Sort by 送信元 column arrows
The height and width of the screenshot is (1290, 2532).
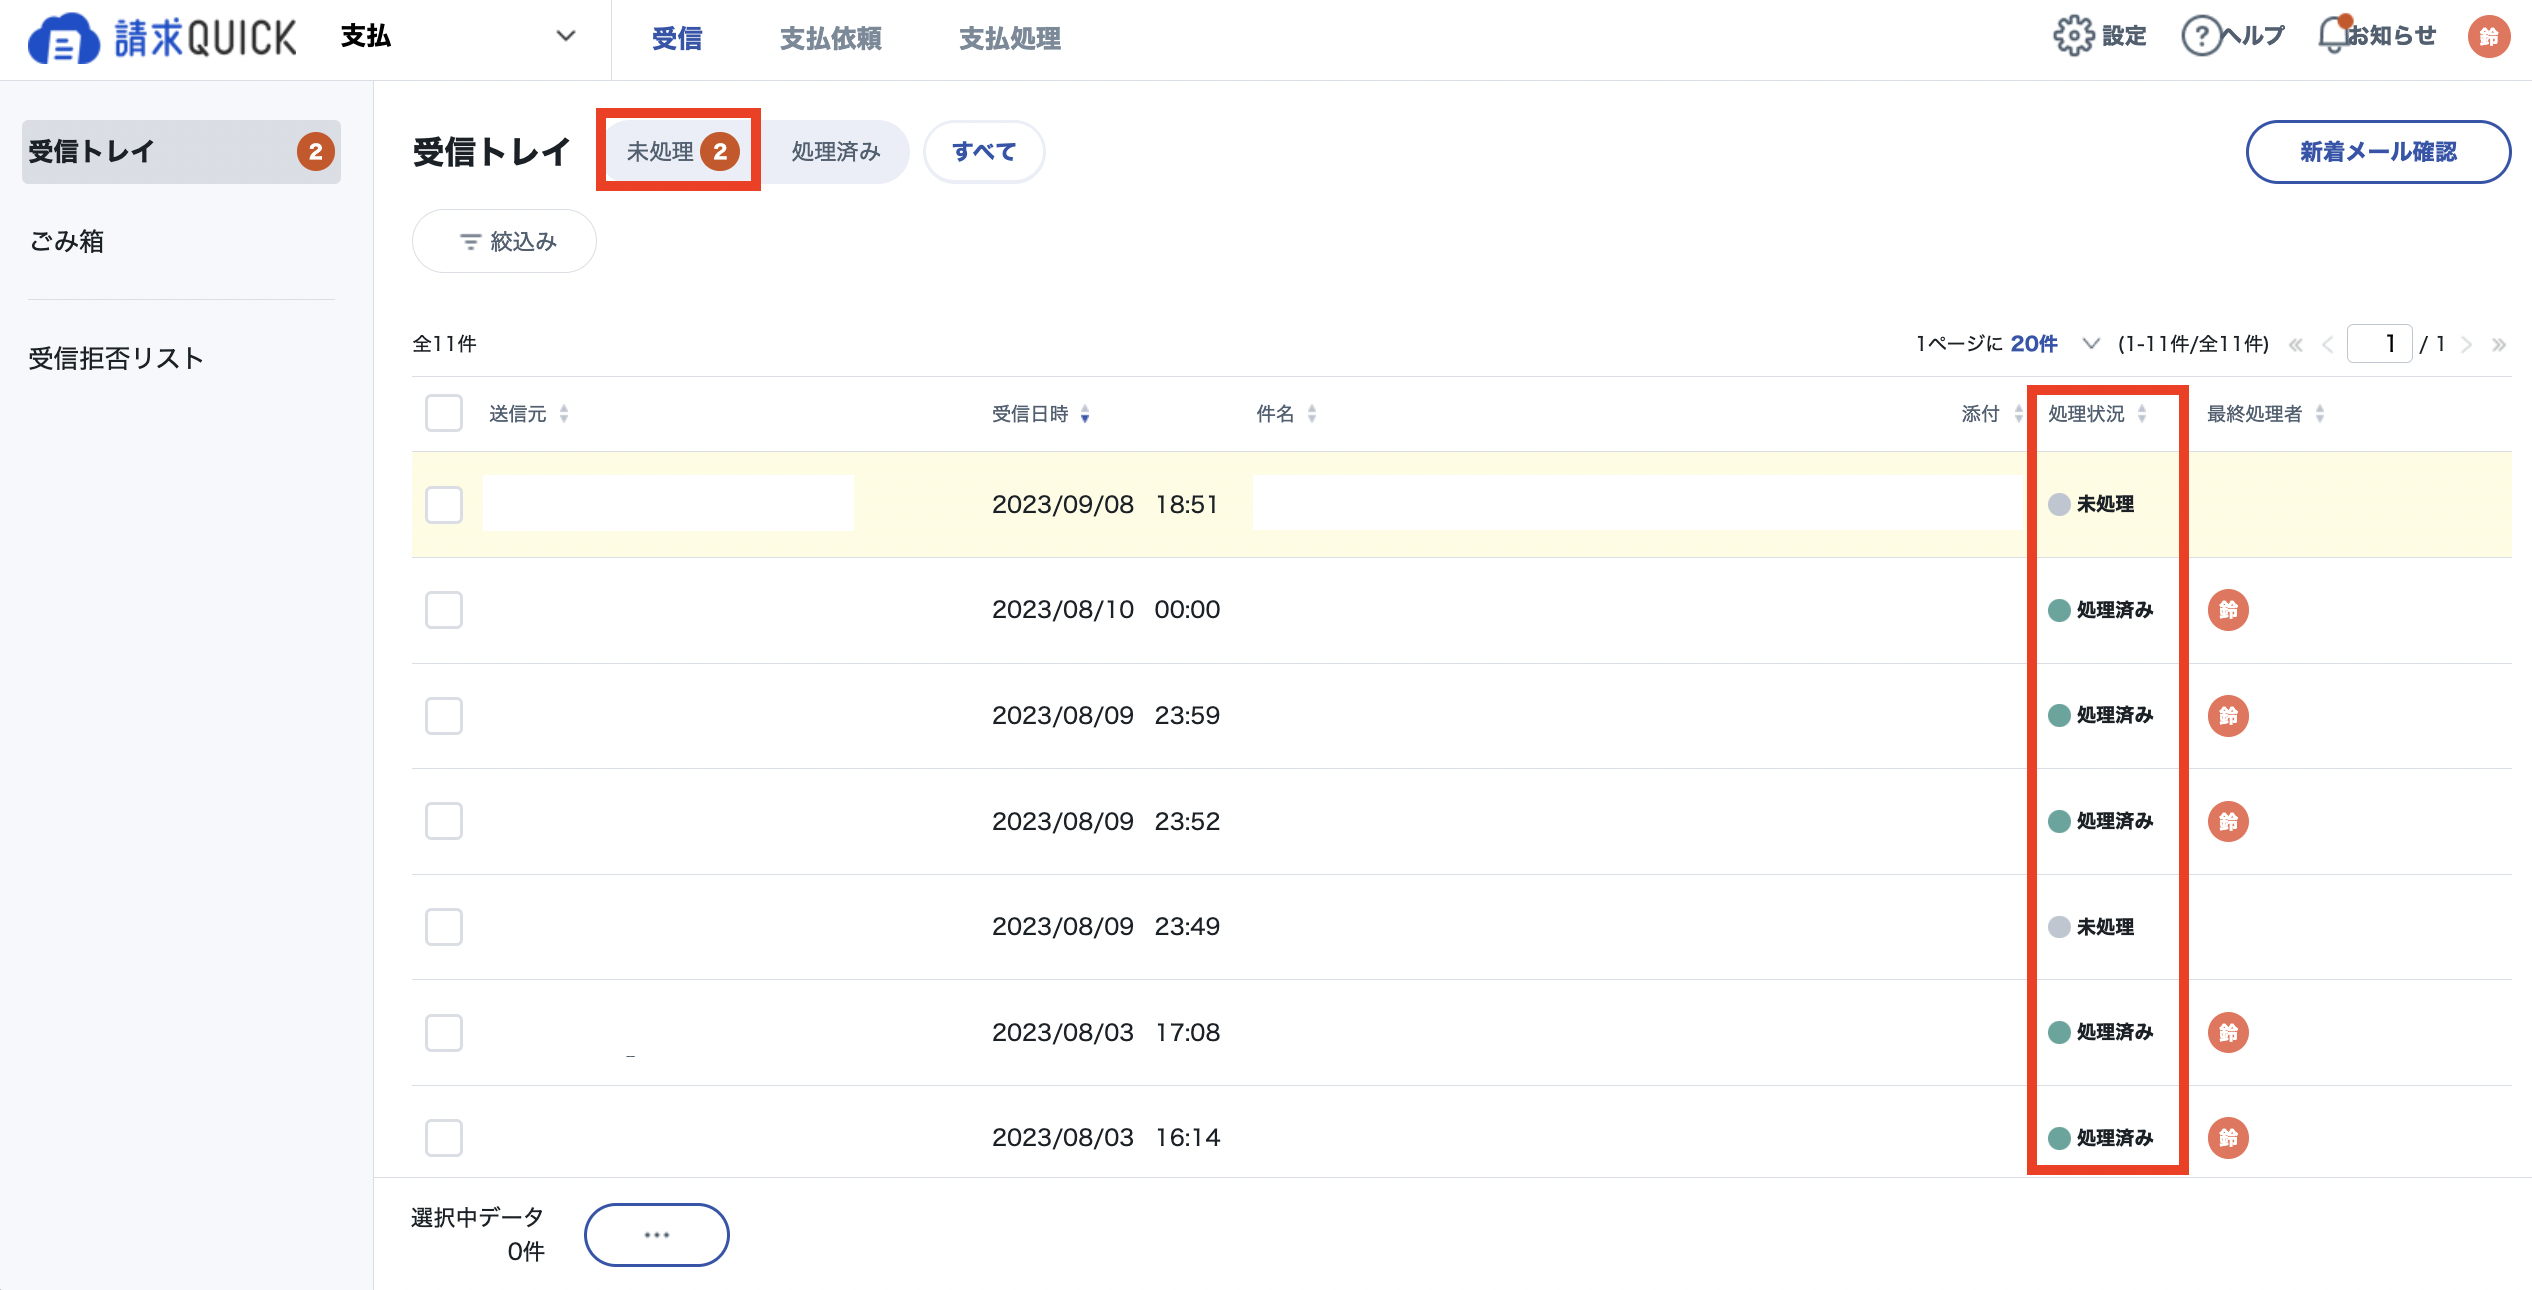pyautogui.click(x=564, y=414)
